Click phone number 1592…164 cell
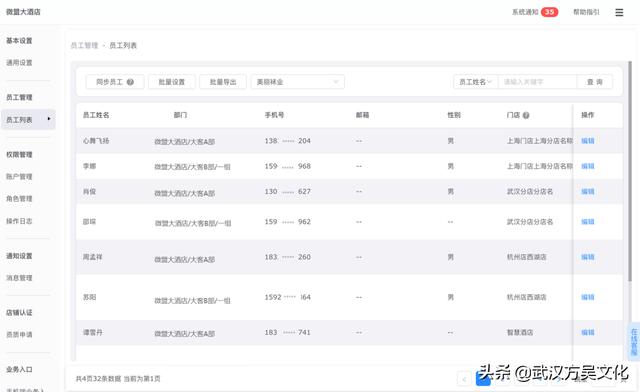640x392 pixels. pyautogui.click(x=287, y=297)
